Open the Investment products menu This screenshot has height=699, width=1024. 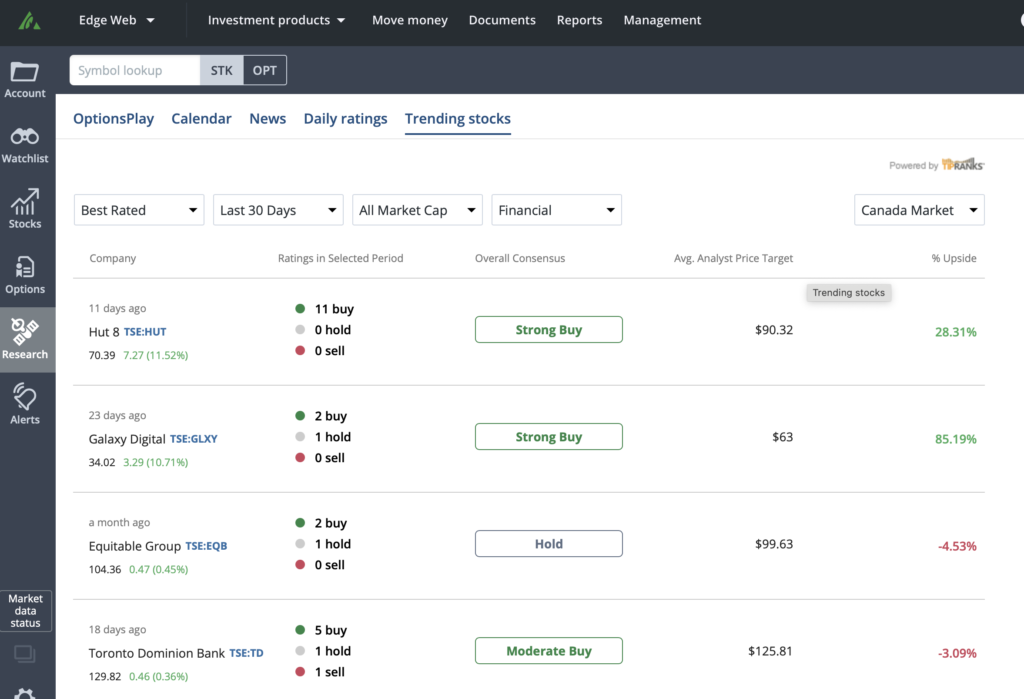tap(276, 20)
